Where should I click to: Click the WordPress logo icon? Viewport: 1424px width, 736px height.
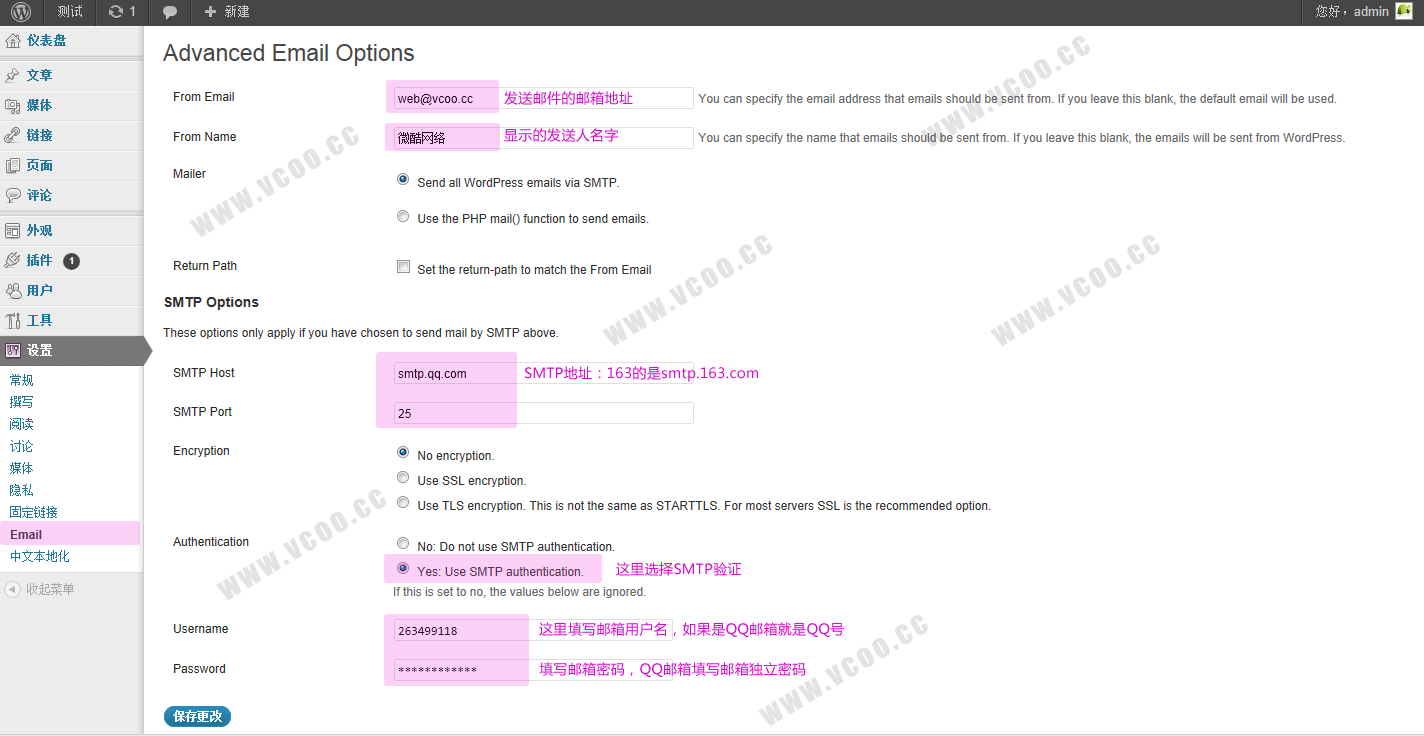pos(21,12)
